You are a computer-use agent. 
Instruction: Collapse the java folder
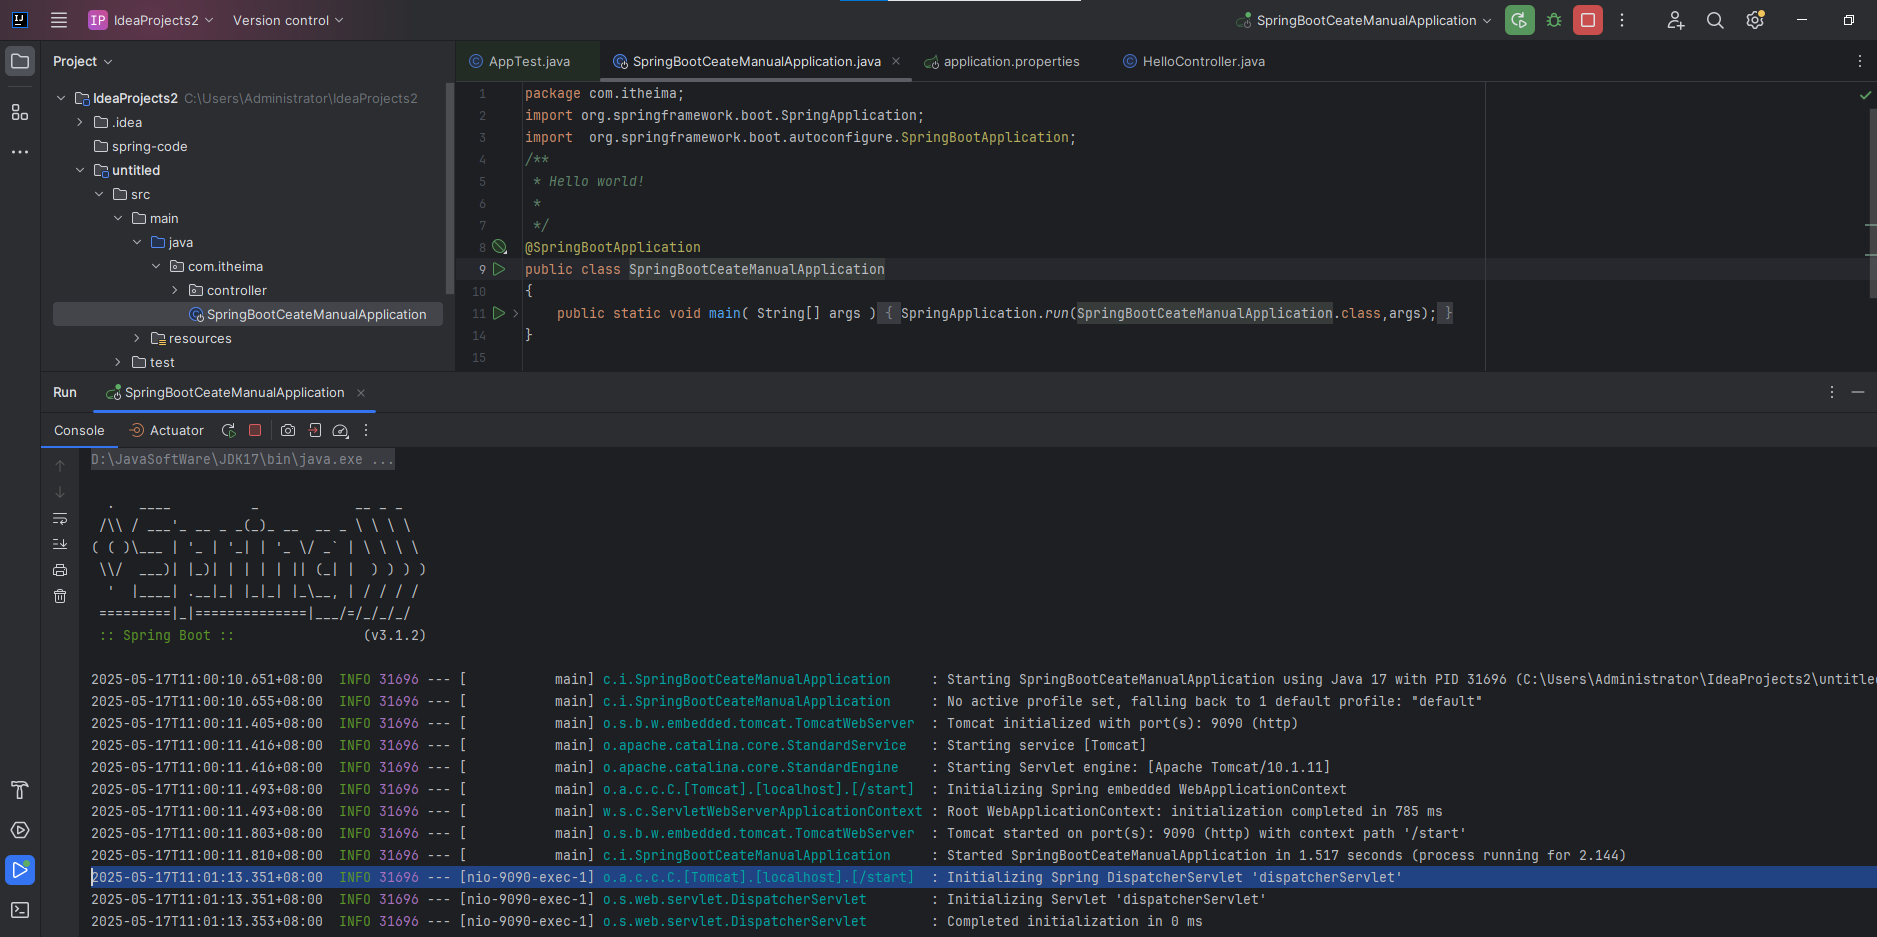(137, 242)
